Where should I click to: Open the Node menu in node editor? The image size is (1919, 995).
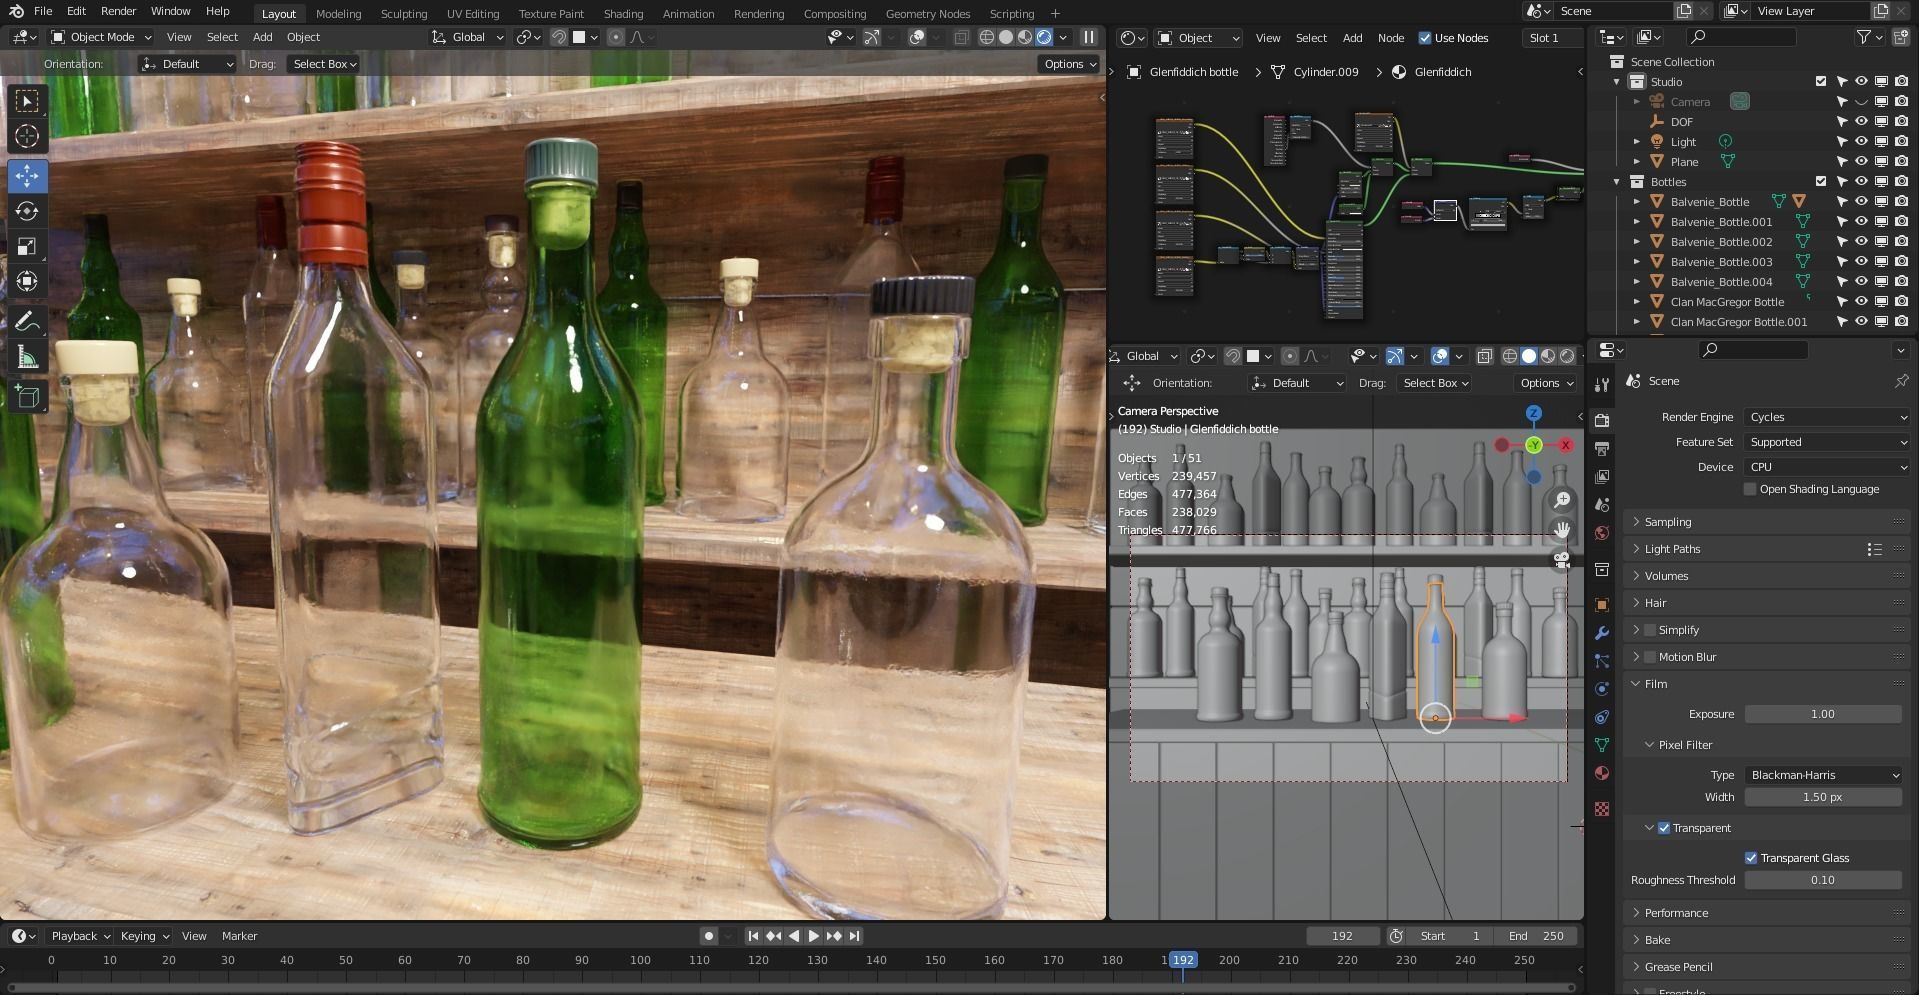point(1391,38)
